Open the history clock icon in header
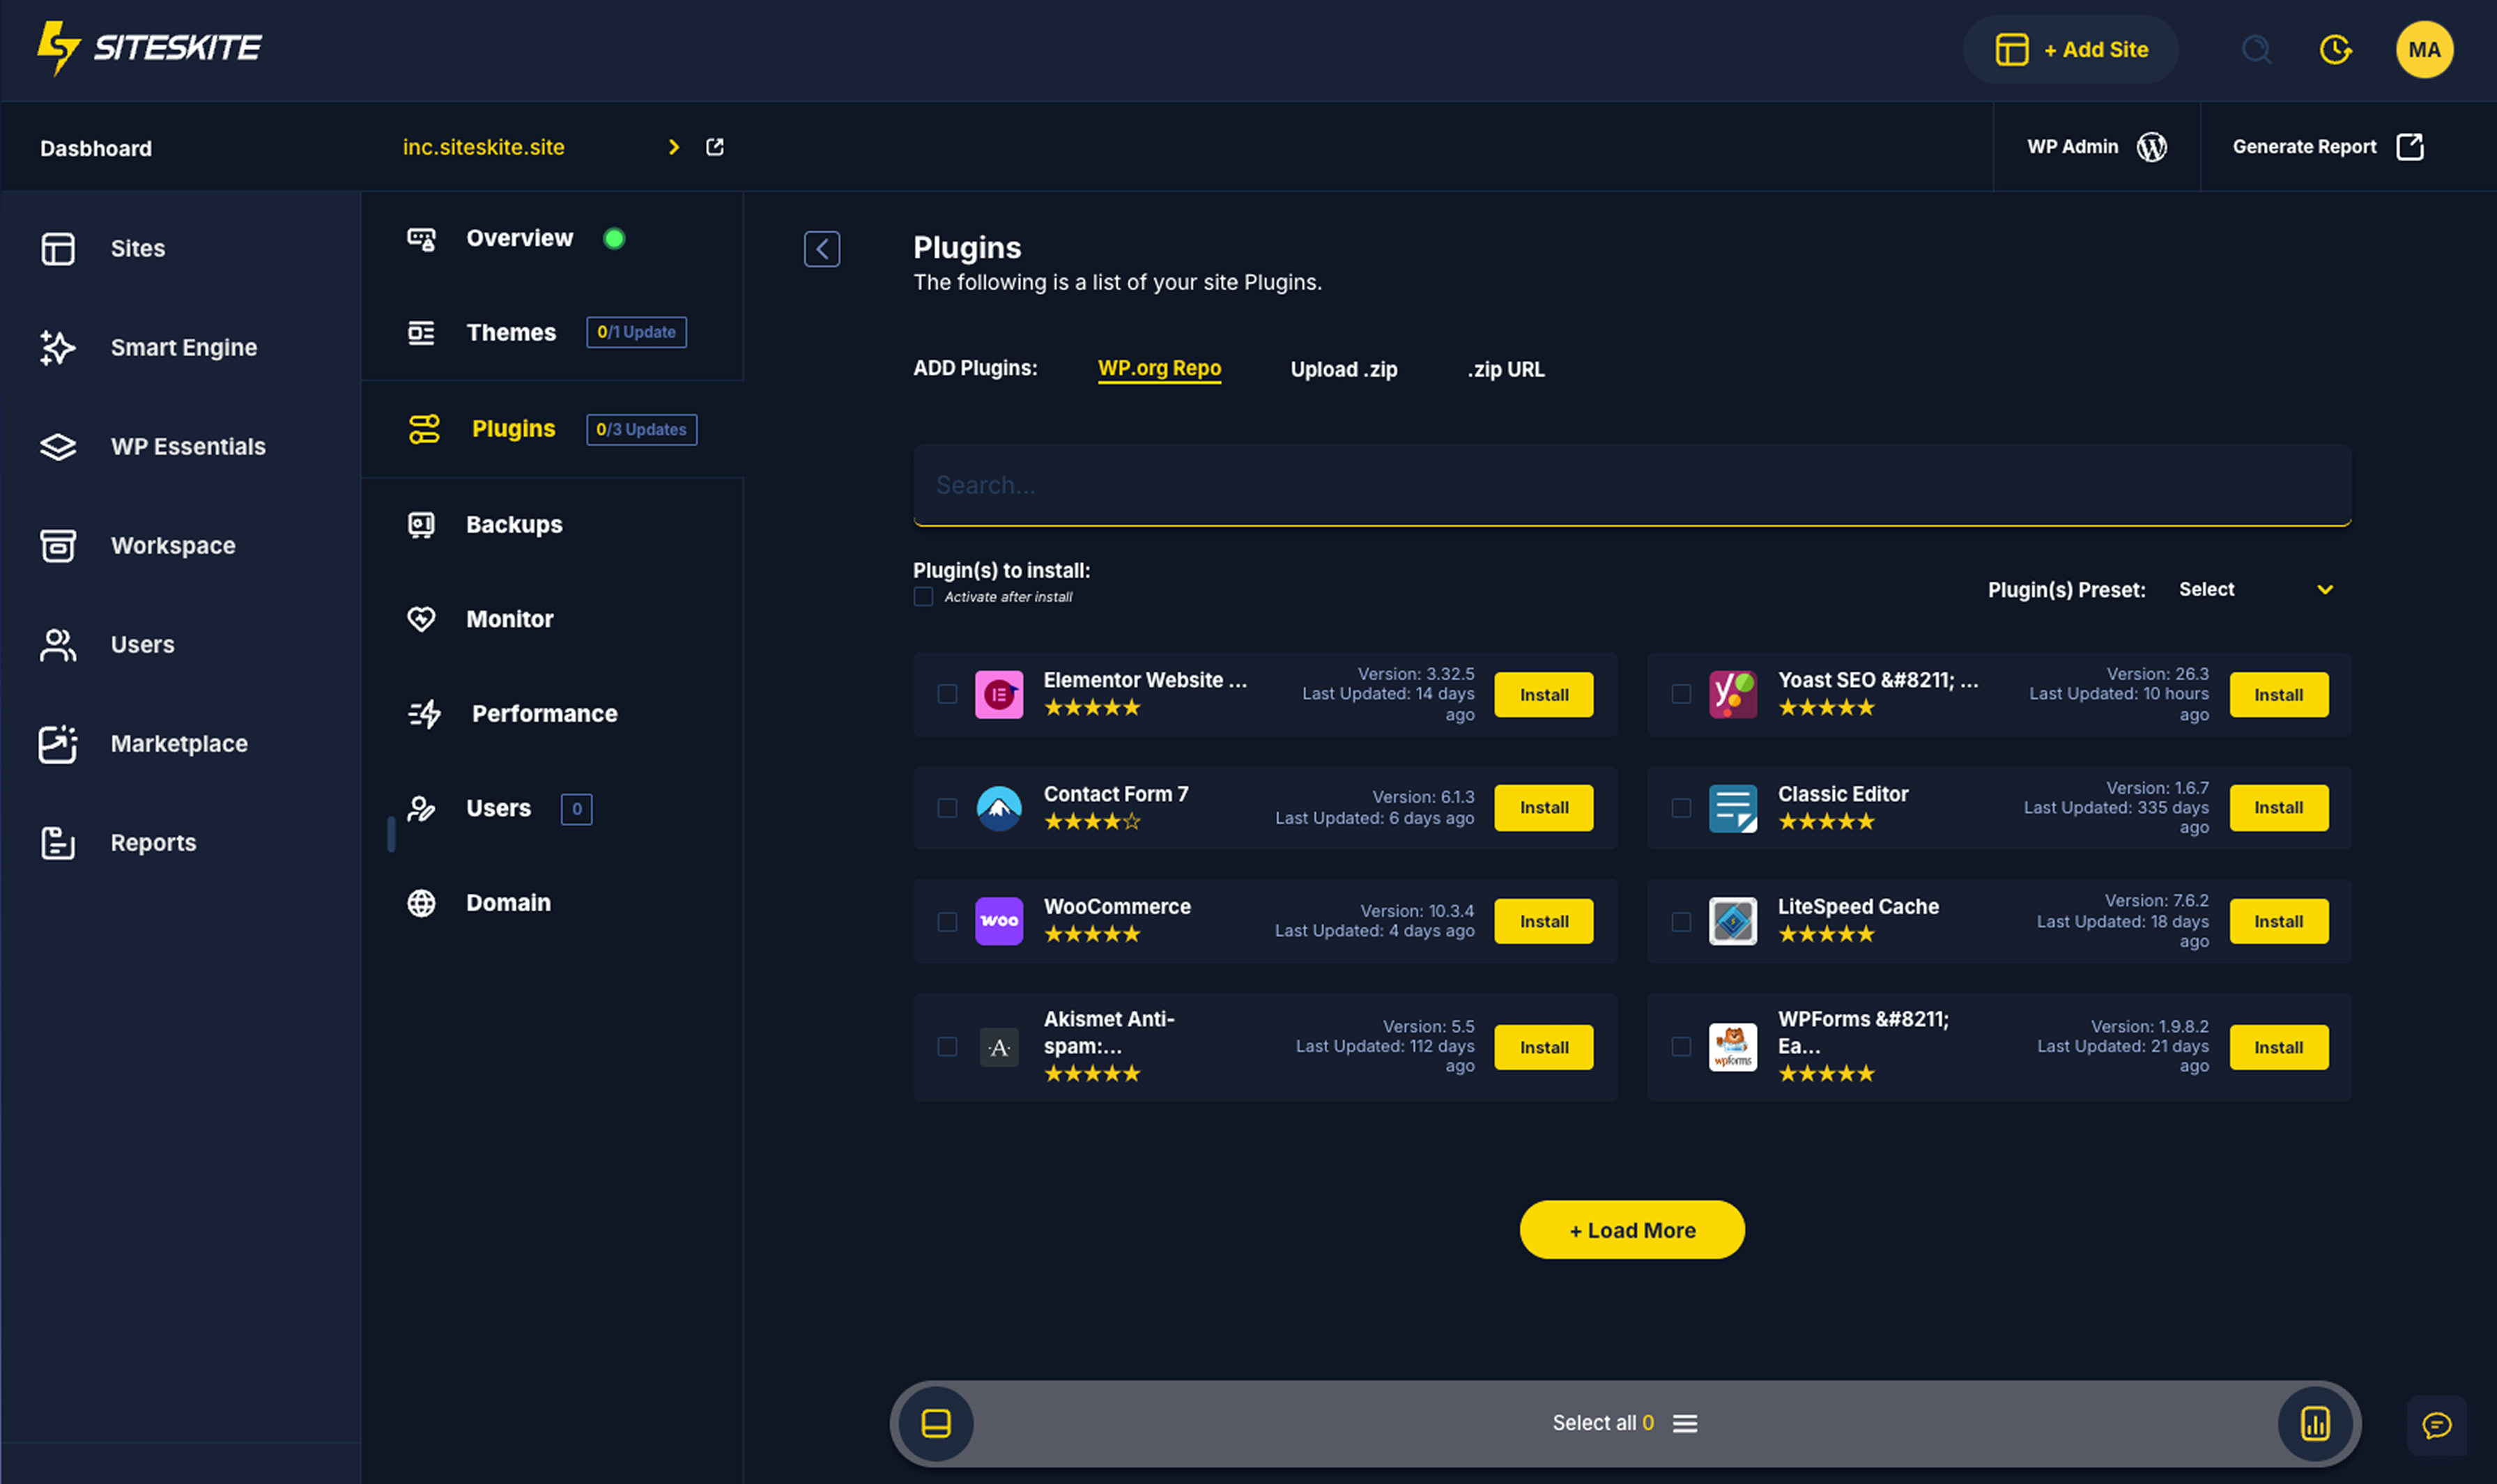 click(x=2335, y=49)
